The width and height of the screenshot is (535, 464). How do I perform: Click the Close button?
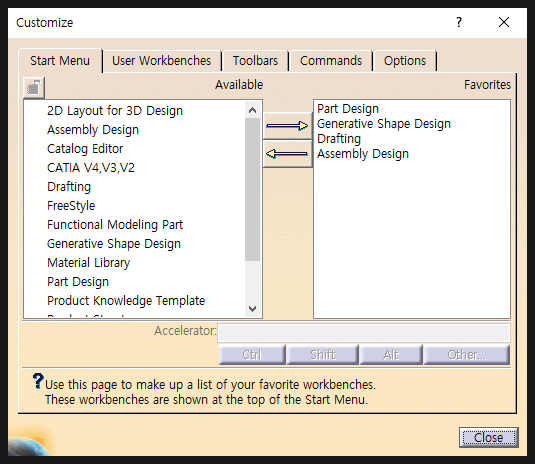(x=489, y=437)
